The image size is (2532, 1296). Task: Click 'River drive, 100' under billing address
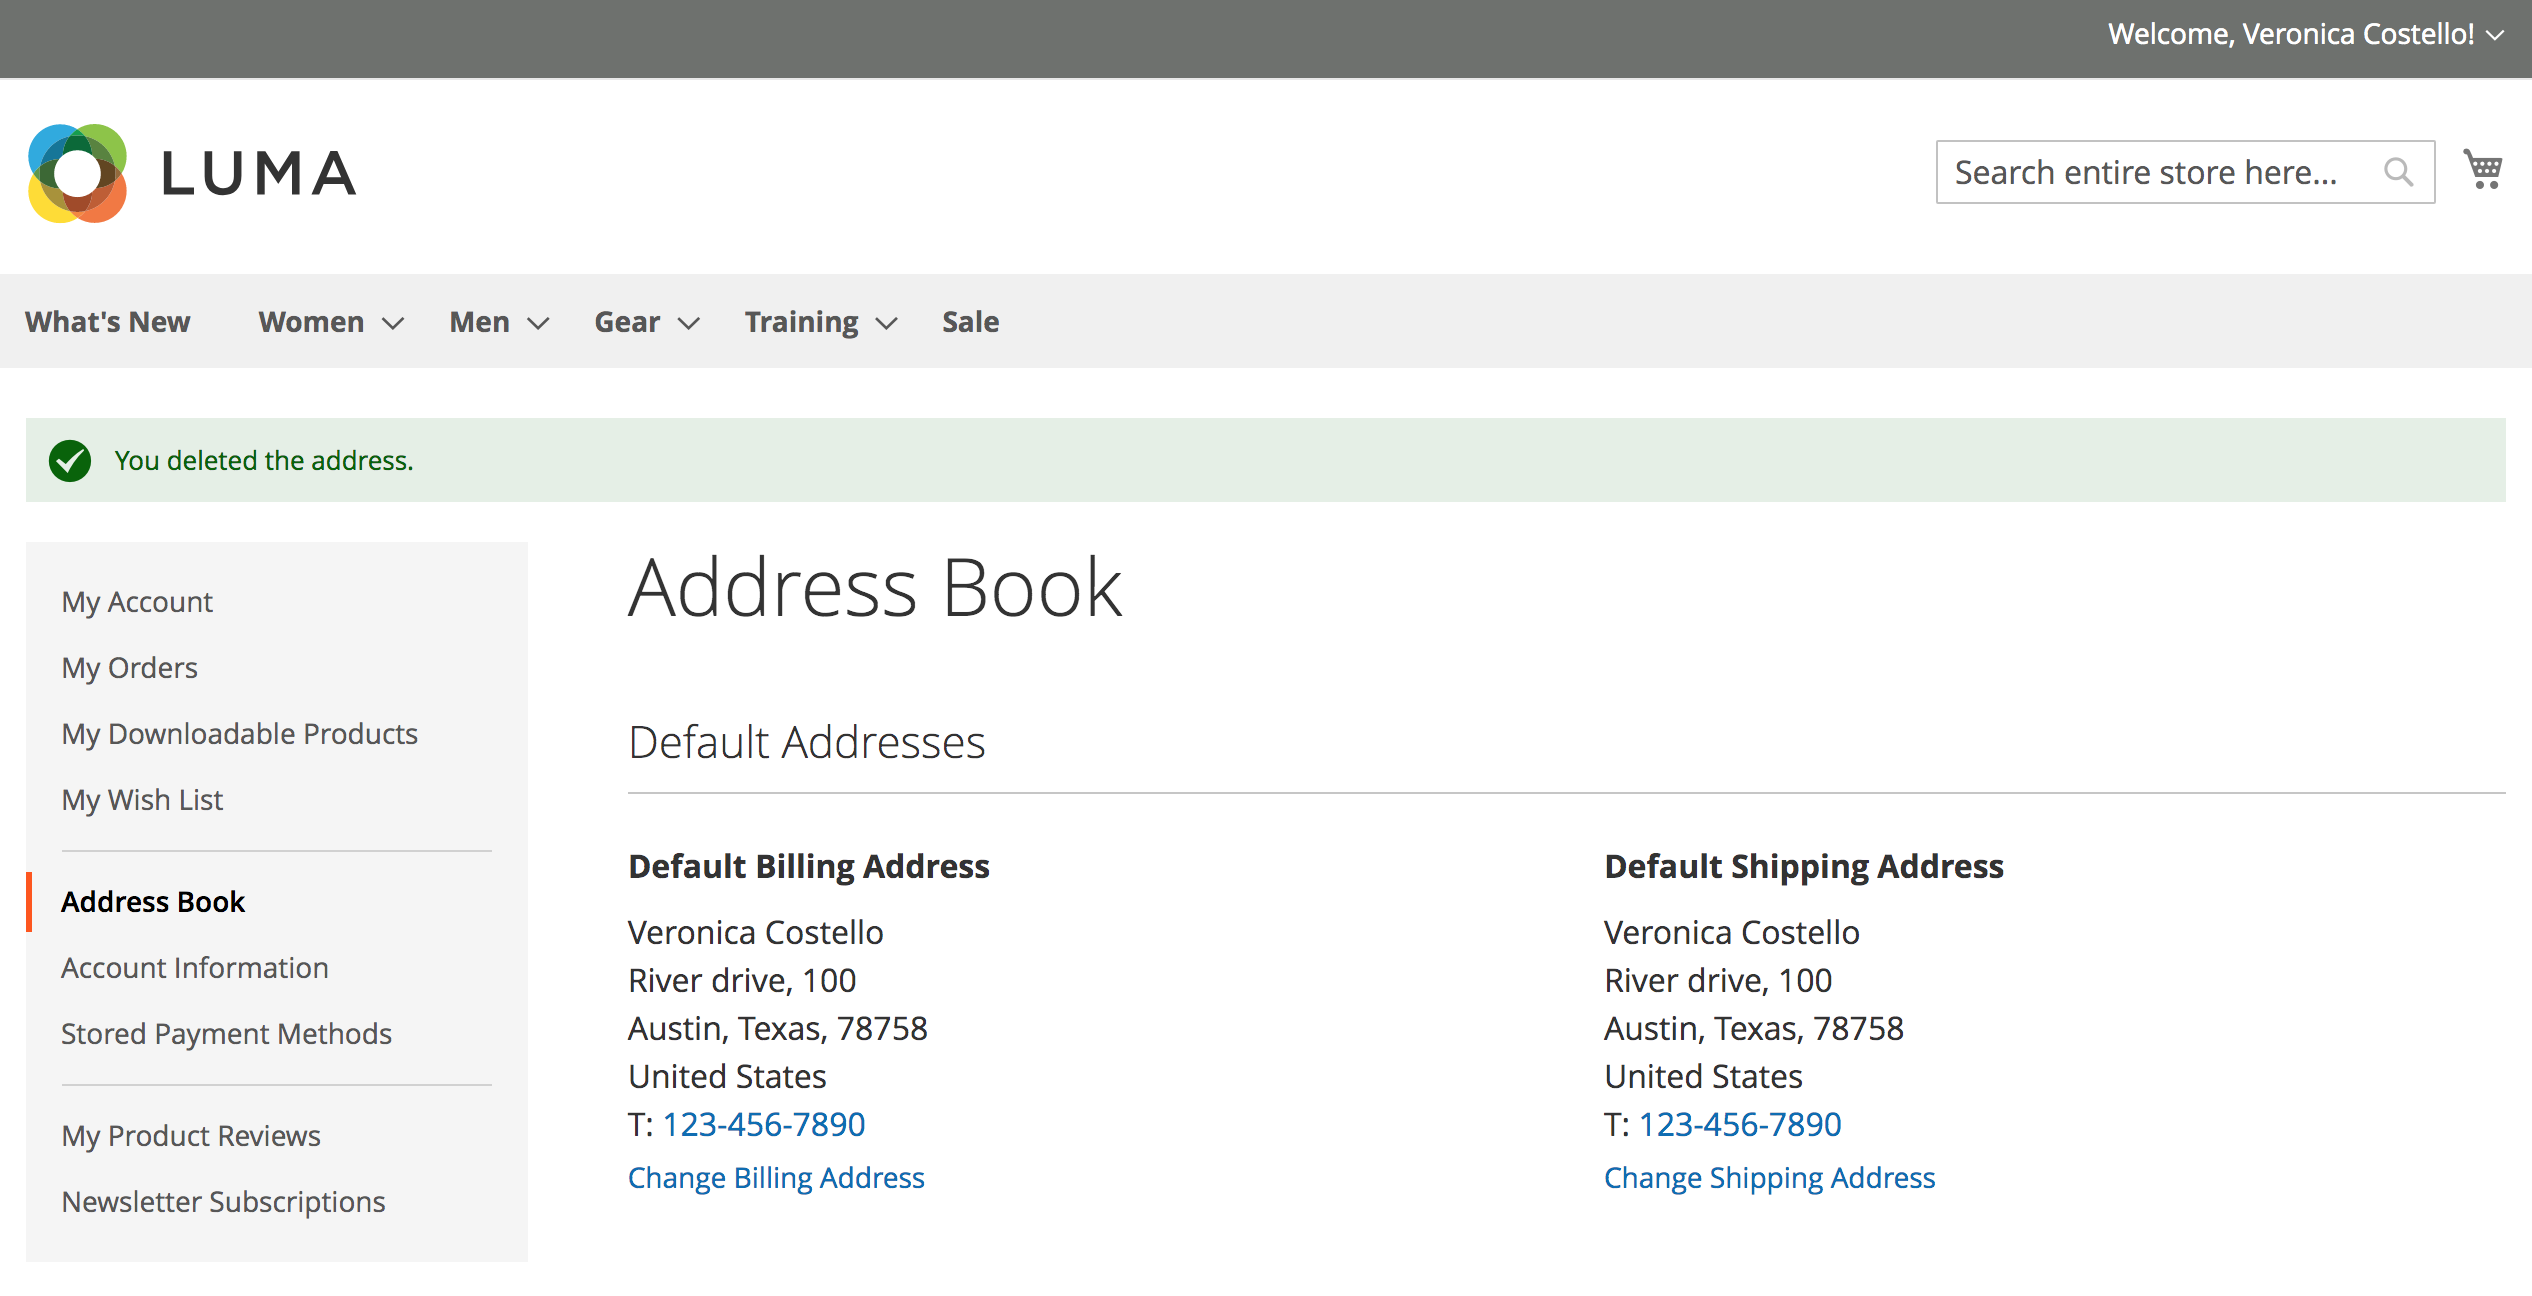click(742, 981)
